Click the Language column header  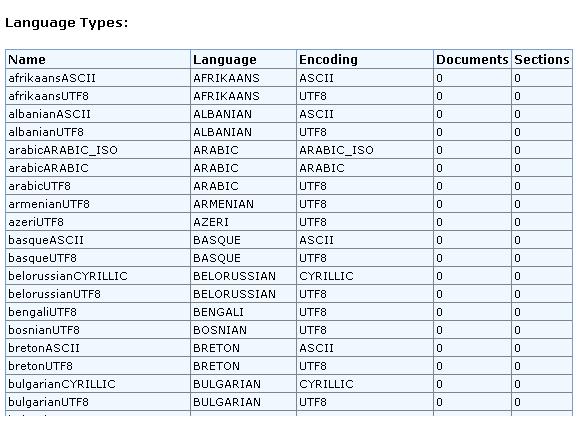click(243, 60)
